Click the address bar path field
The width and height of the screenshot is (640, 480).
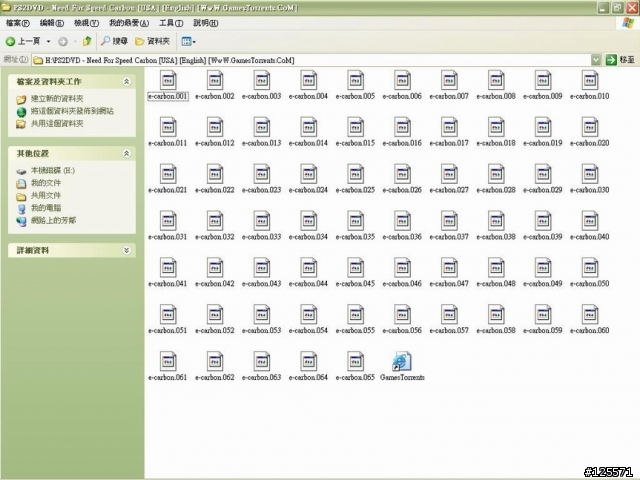[311, 60]
